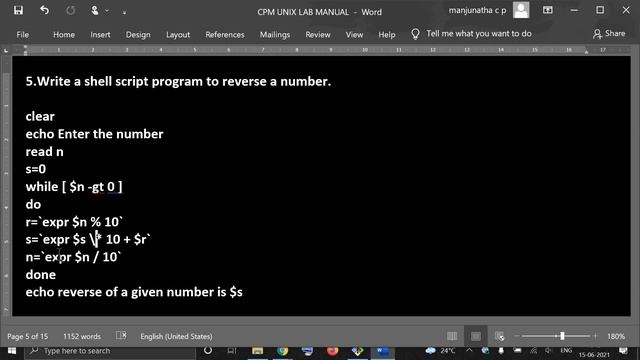This screenshot has width=640, height=360.
Task: Open Ribbon Display Options
Action: [x=548, y=10]
